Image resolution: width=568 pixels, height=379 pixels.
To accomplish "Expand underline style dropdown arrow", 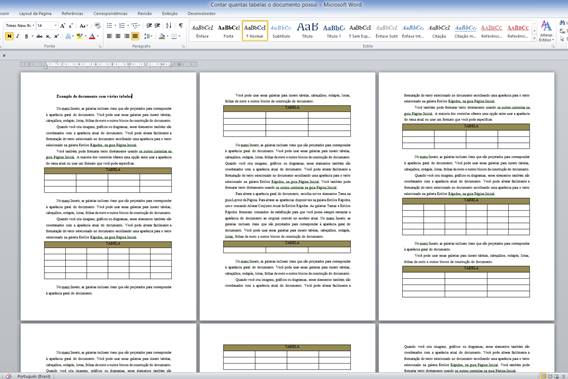I will pyautogui.click(x=32, y=36).
